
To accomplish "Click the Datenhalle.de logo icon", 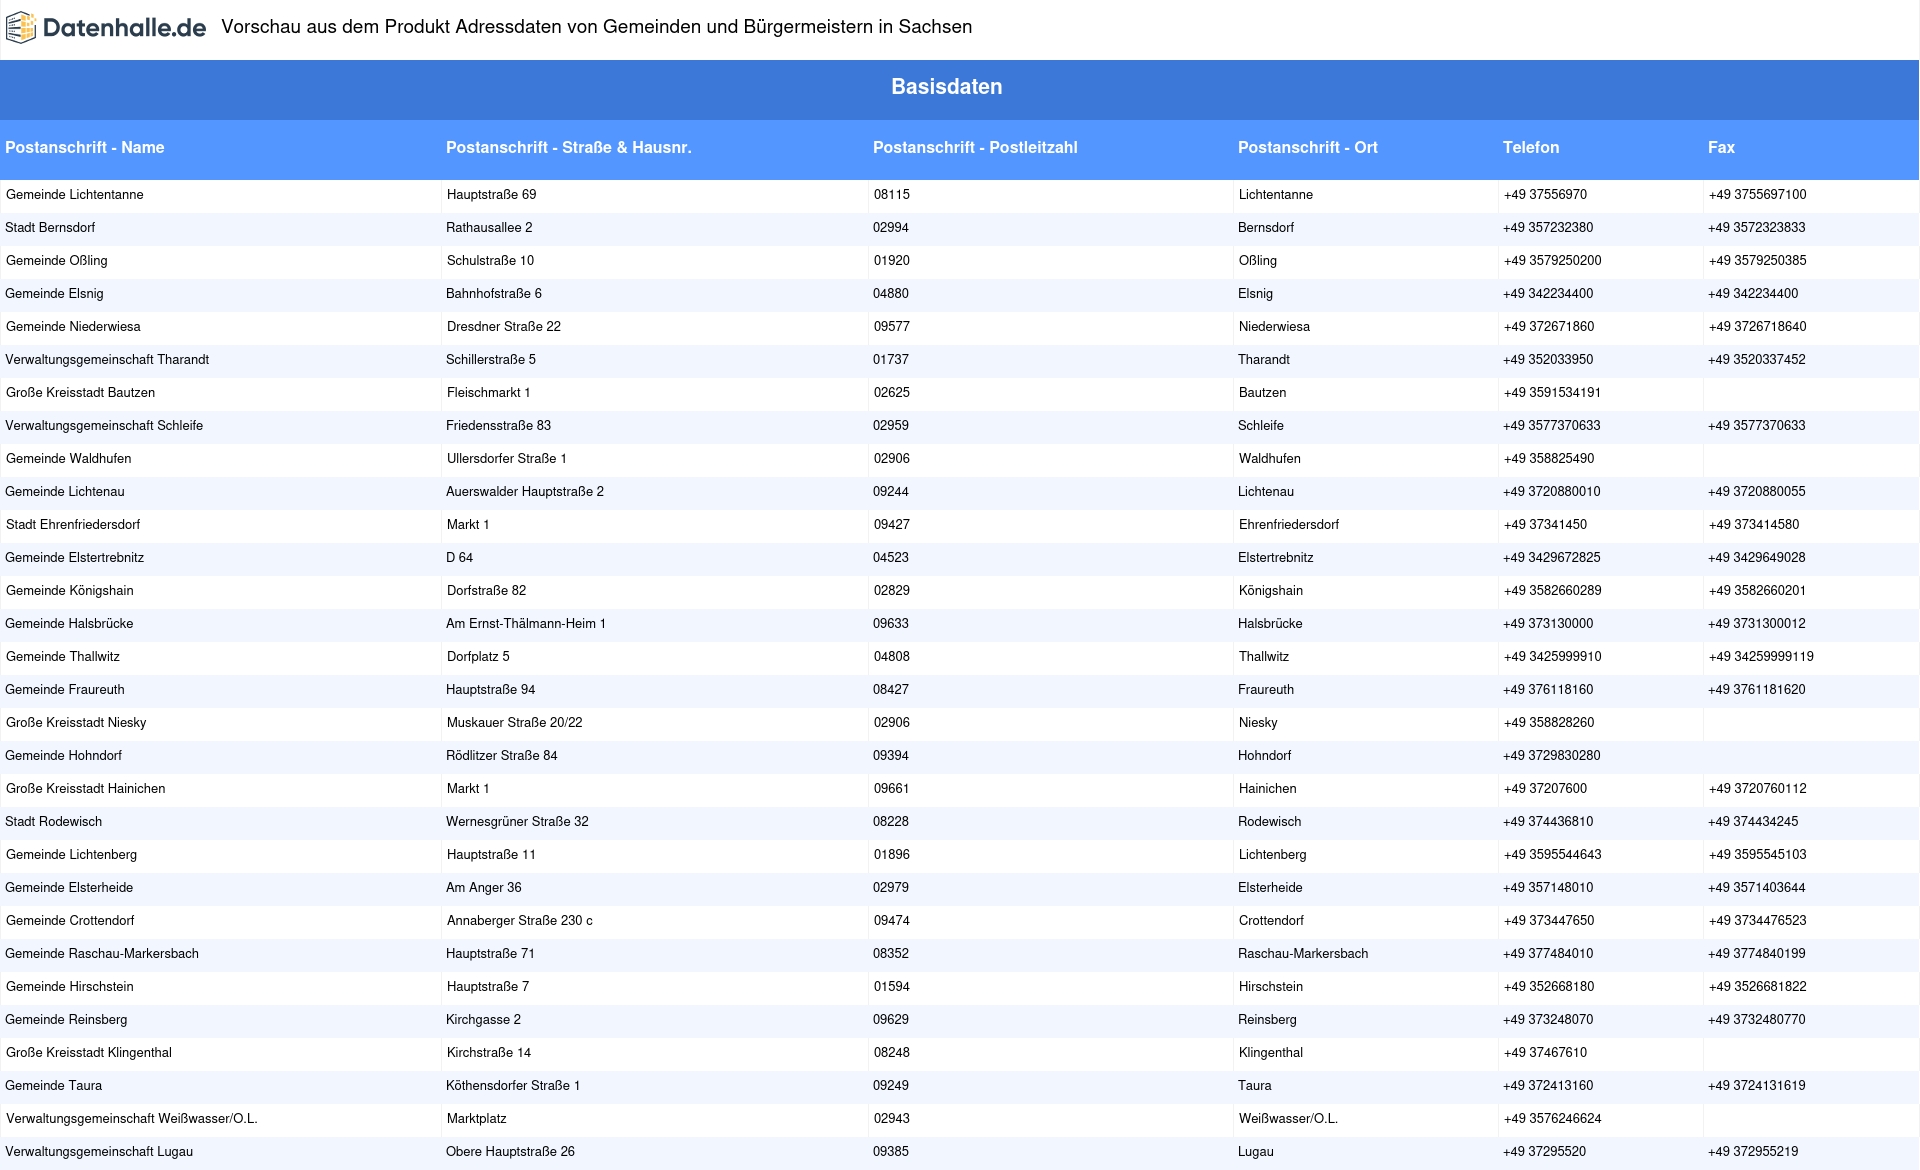I will coord(21,28).
